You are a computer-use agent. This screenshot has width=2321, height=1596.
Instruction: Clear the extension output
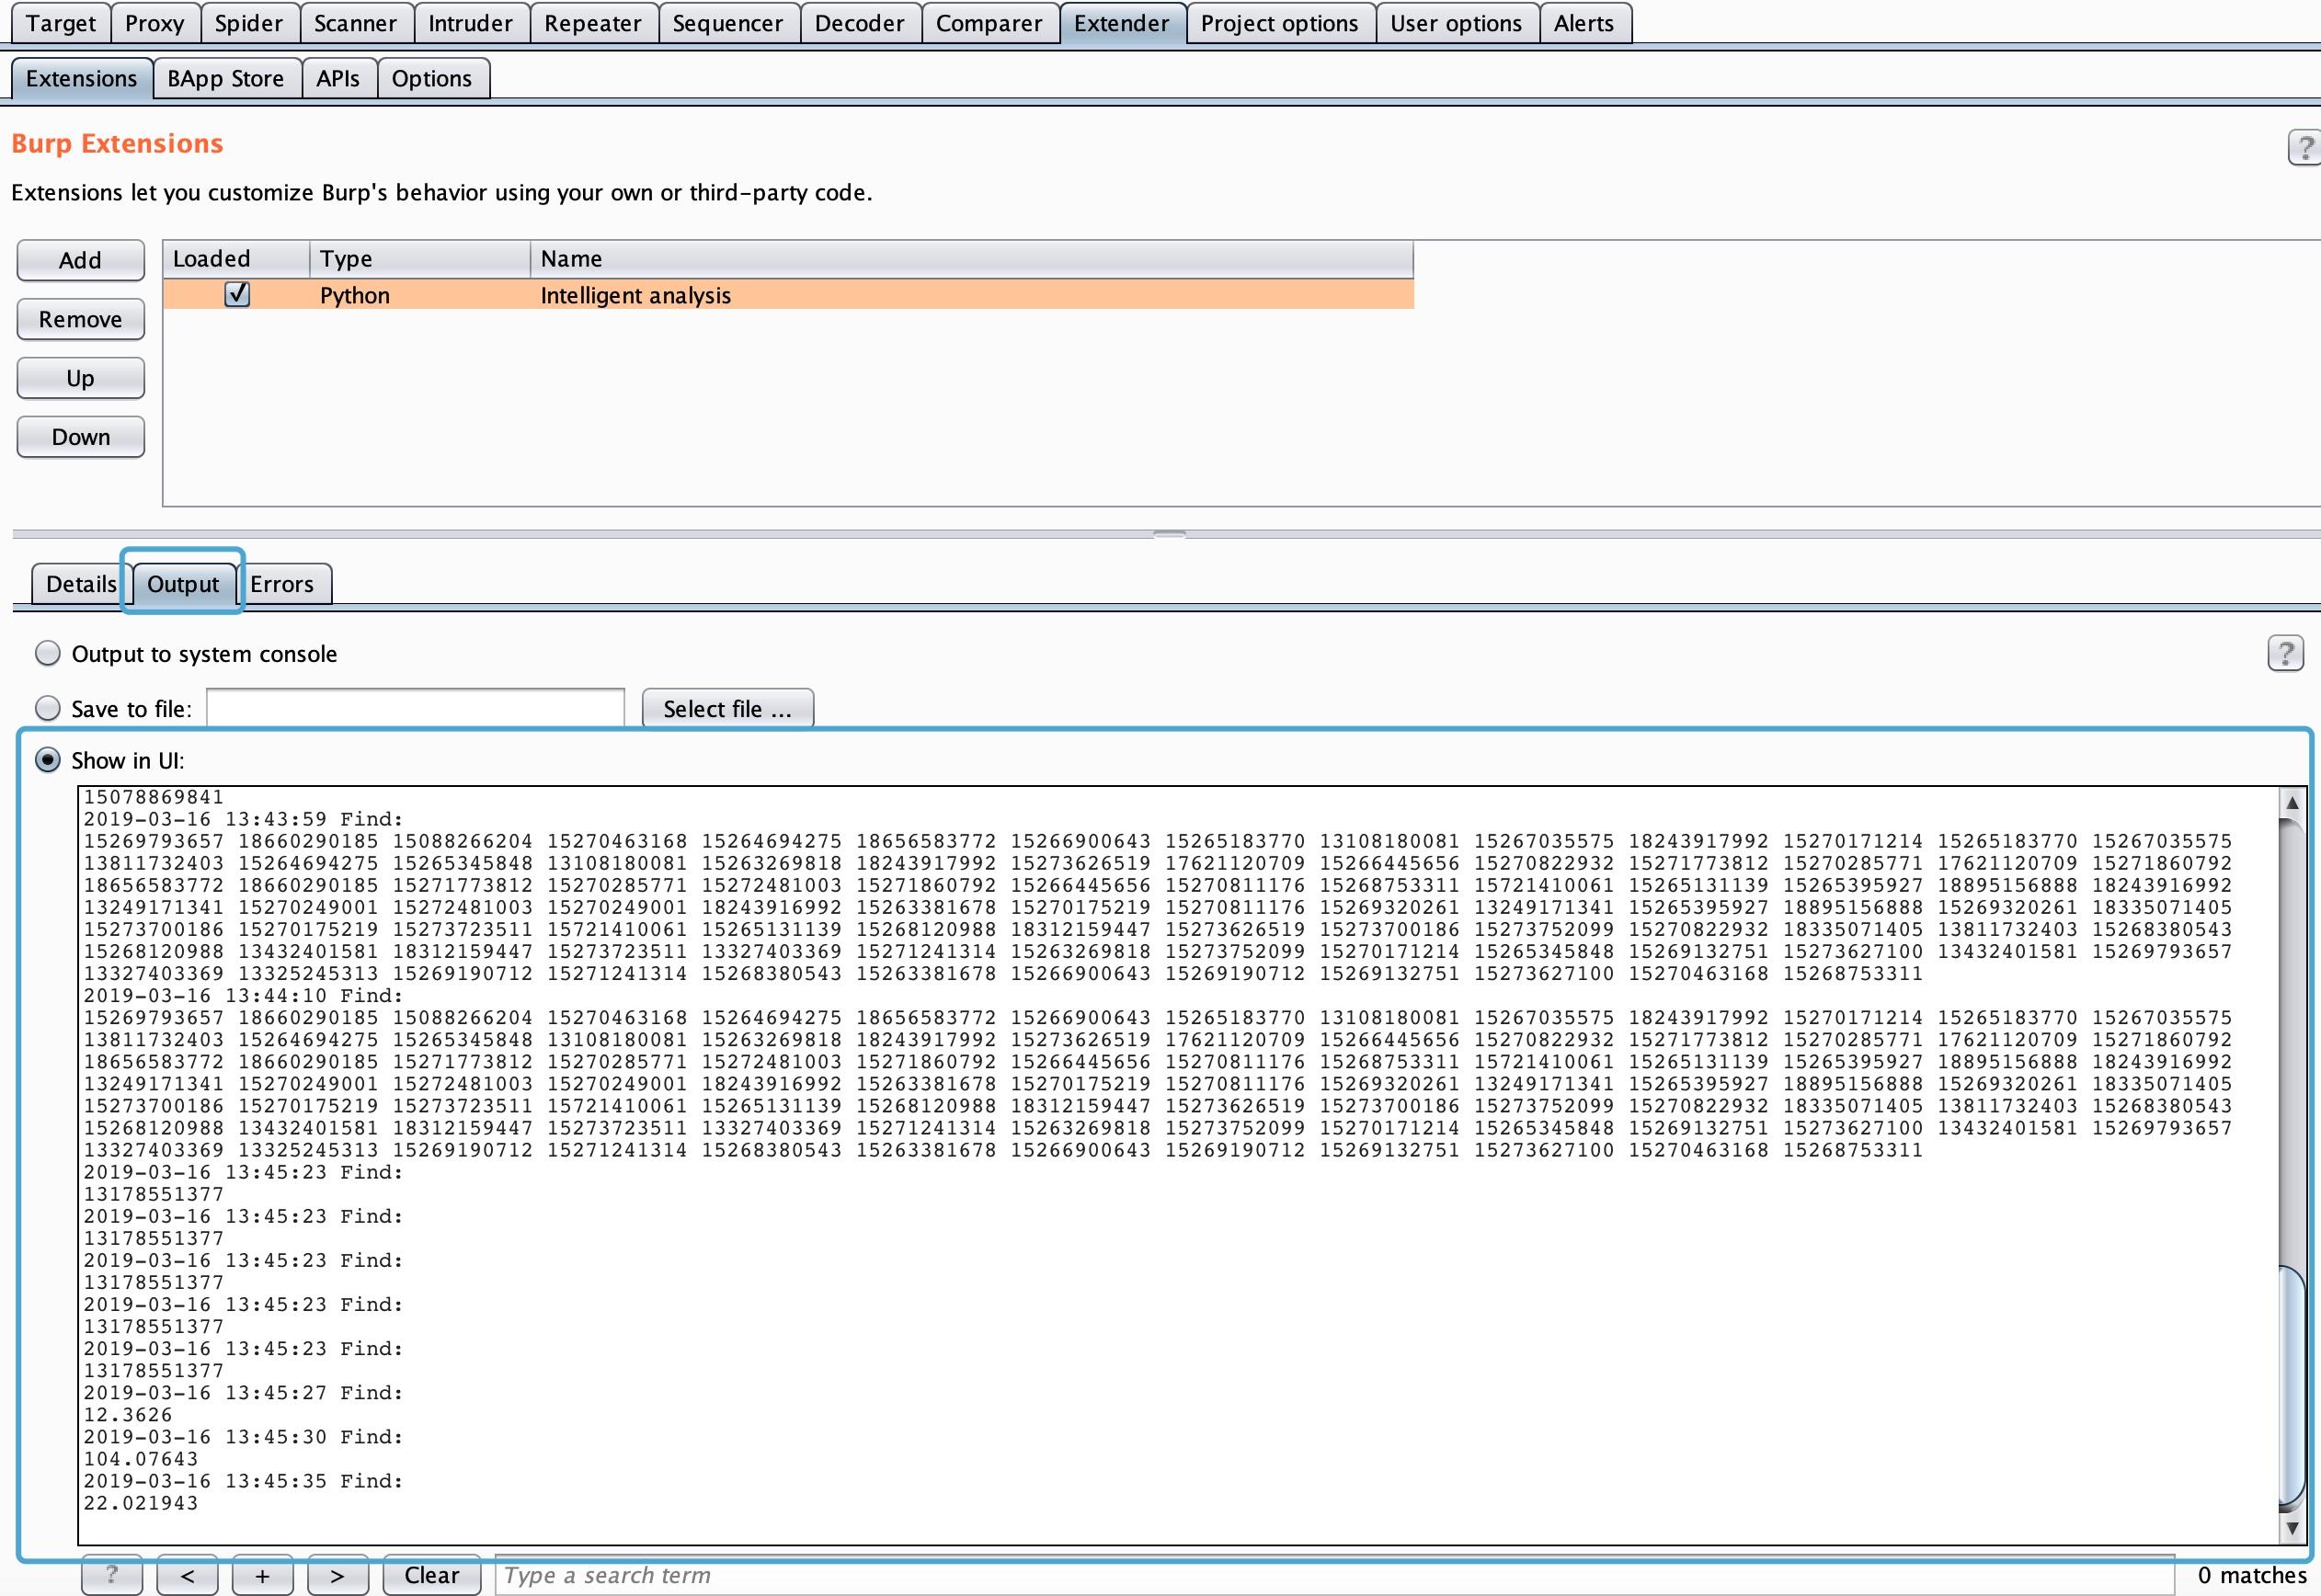[x=432, y=1575]
